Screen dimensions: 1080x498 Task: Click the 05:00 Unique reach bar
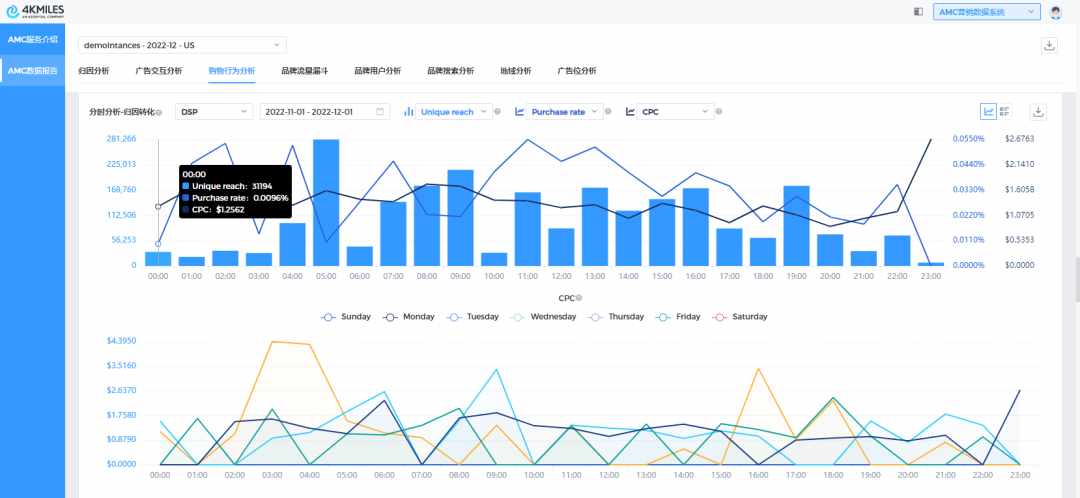[326, 203]
